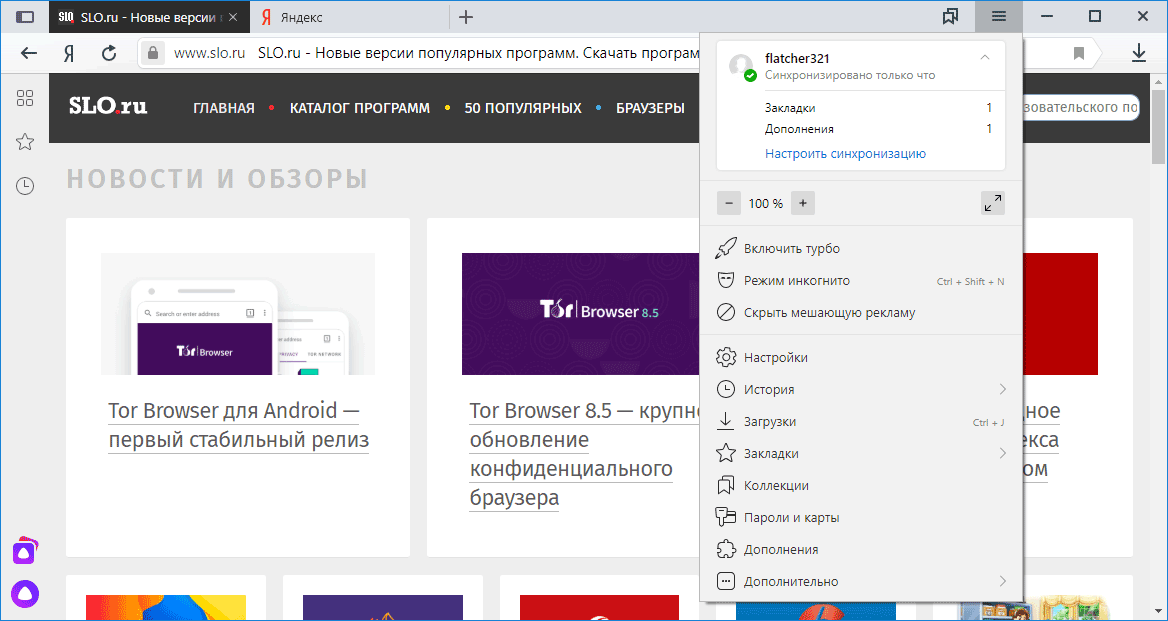Screen dimensions: 1168x621
Task: Click the Yandex 'Я' home icon
Action: (69, 53)
